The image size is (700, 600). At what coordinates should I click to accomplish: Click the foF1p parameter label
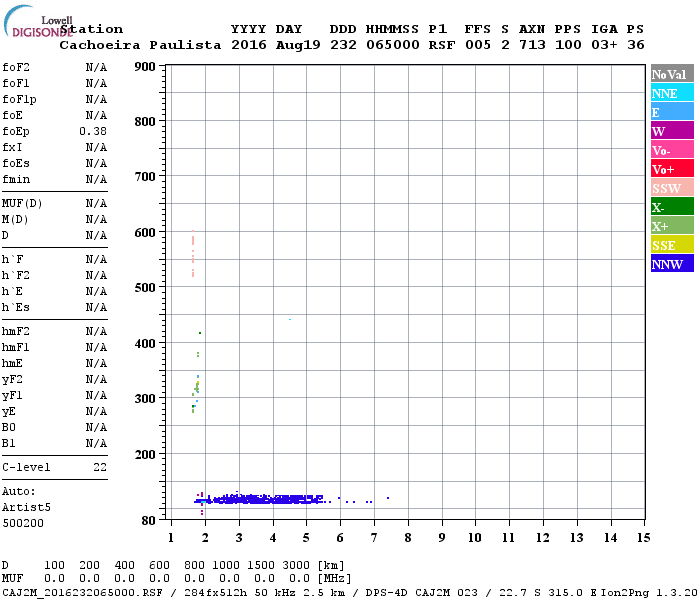tap(19, 100)
